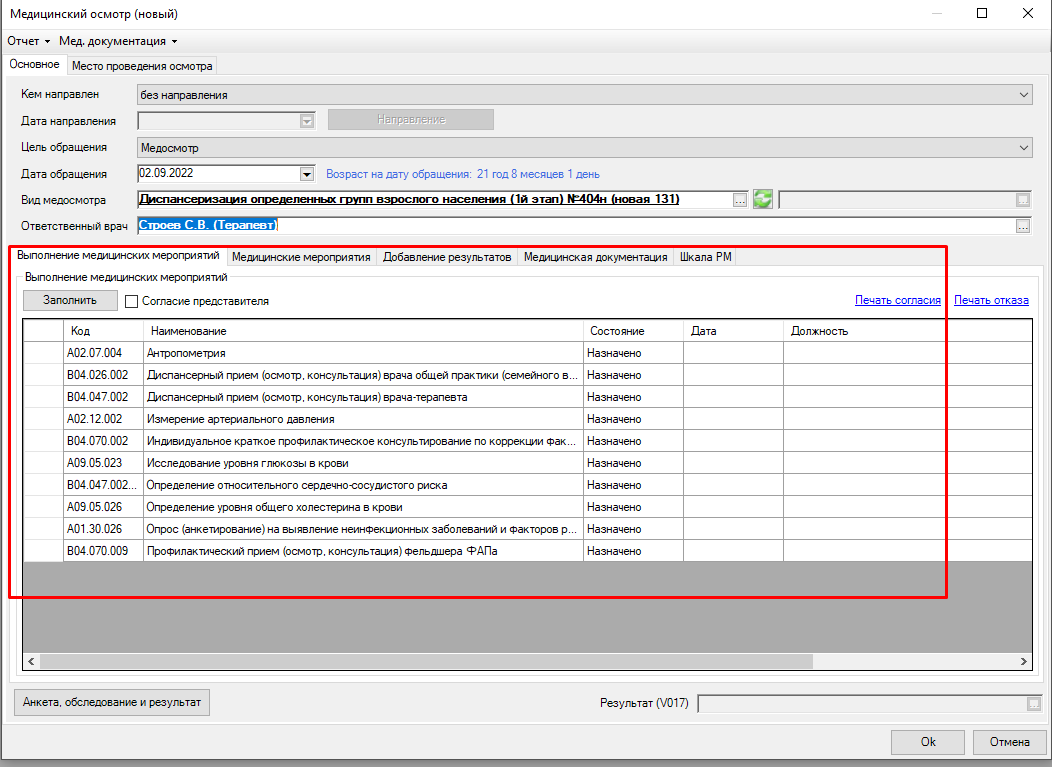Open the Медицинская документация tab
Image resolution: width=1052 pixels, height=767 pixels.
point(595,257)
